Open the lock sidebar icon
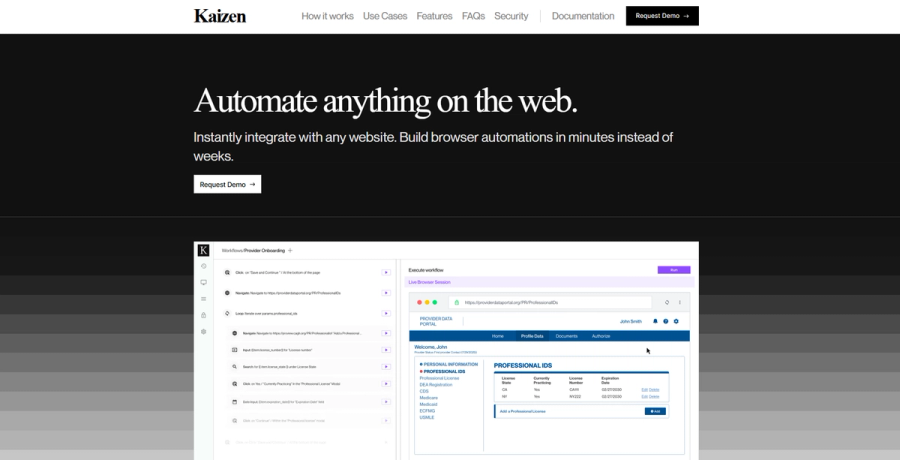Viewport: 900px width, 460px height. (x=203, y=315)
